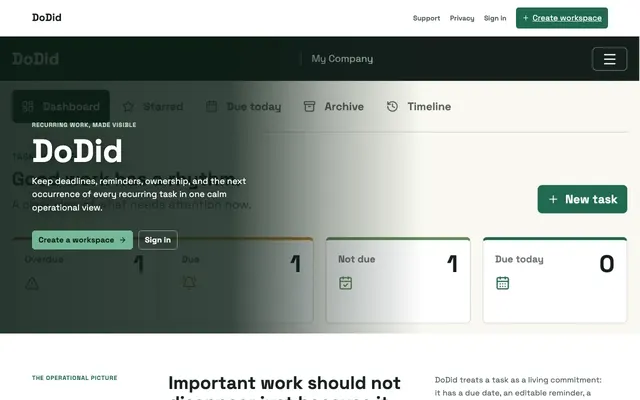Click The Operational Picture section label

[75, 378]
